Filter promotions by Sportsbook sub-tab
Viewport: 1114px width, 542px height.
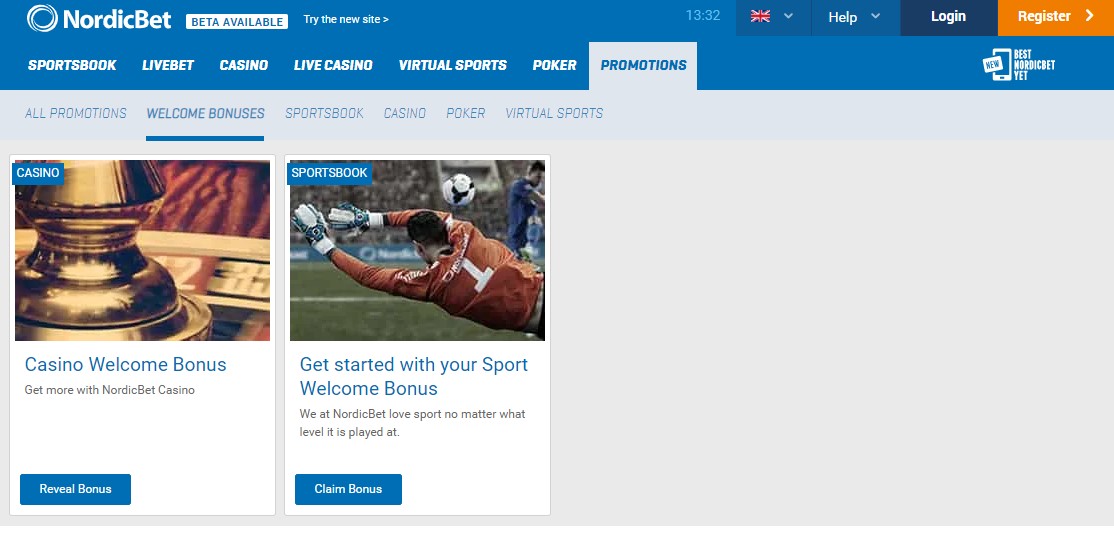[x=324, y=113]
